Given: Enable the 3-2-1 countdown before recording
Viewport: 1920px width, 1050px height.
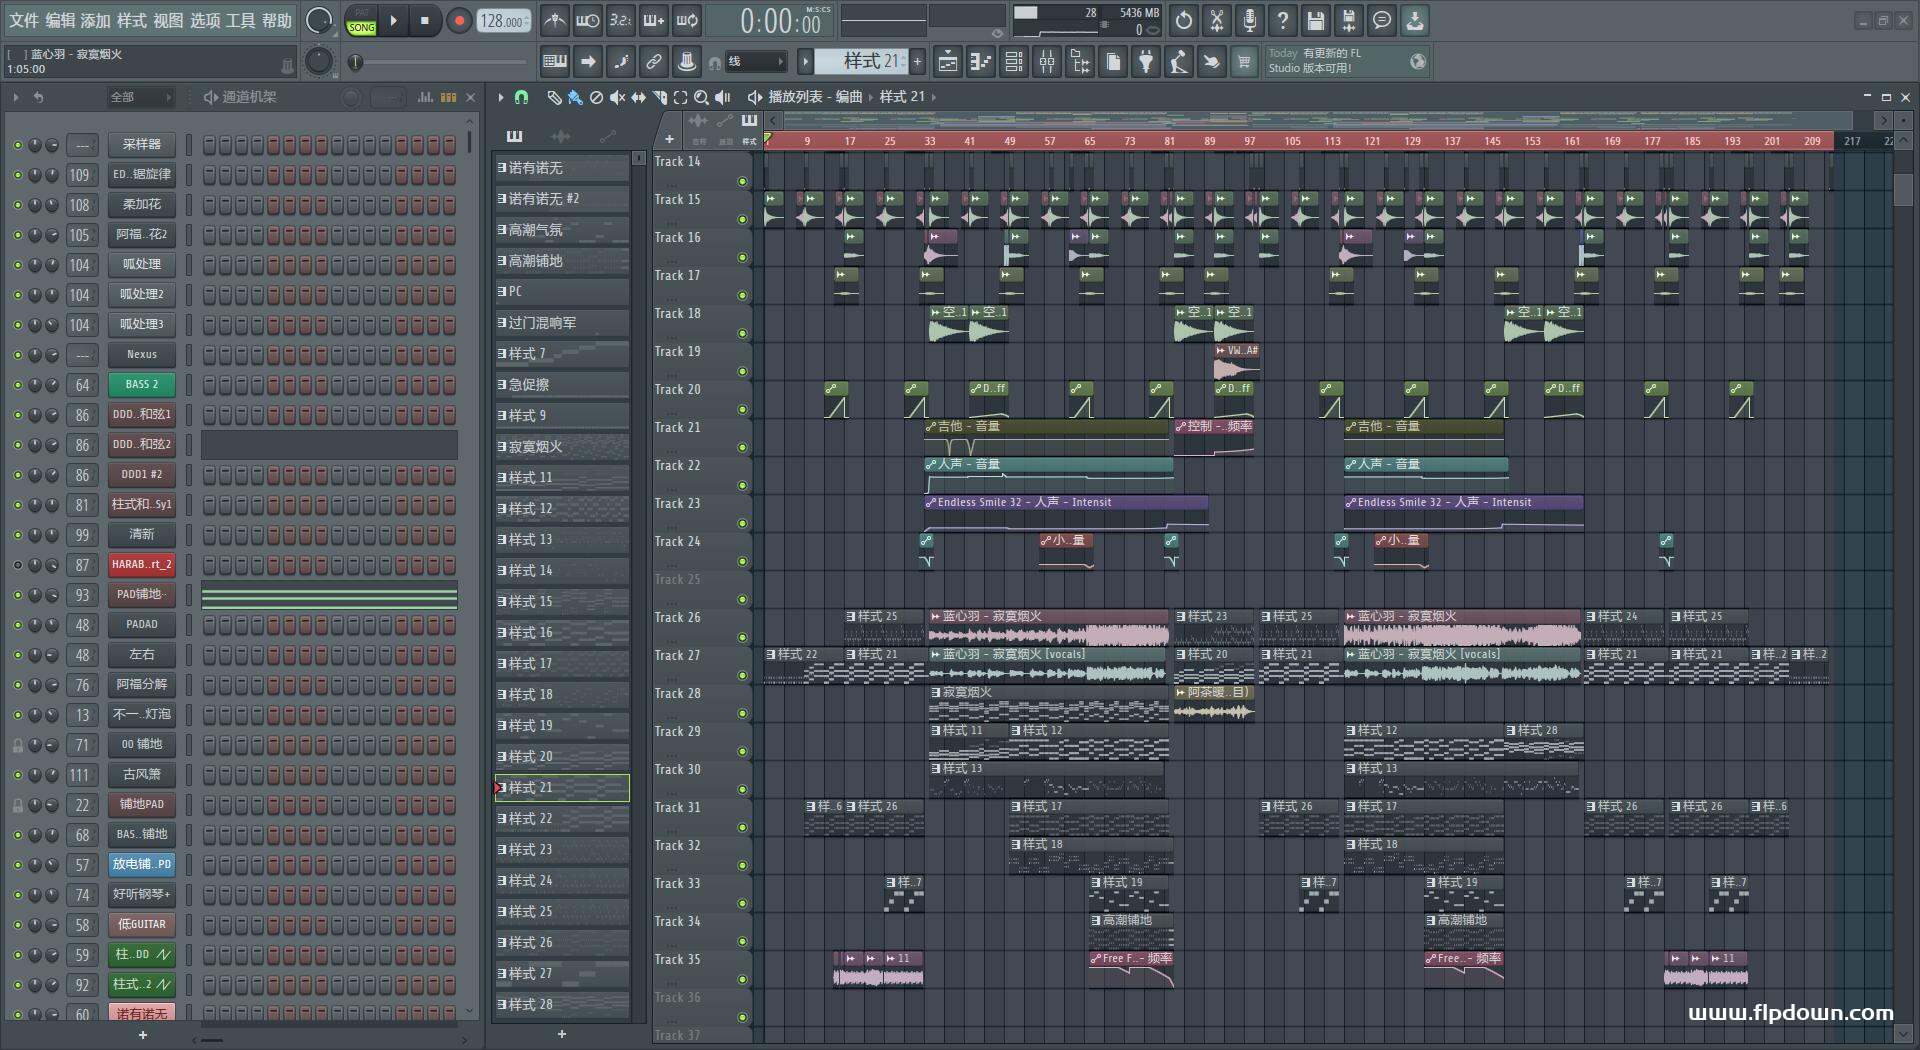Looking at the screenshot, I should tap(621, 20).
